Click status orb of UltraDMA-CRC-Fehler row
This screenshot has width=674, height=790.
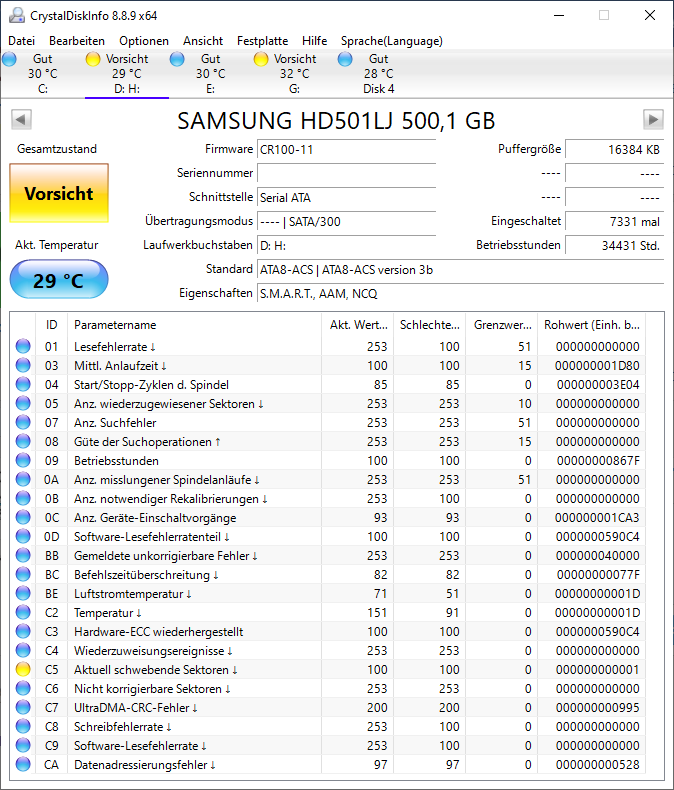click(23, 707)
